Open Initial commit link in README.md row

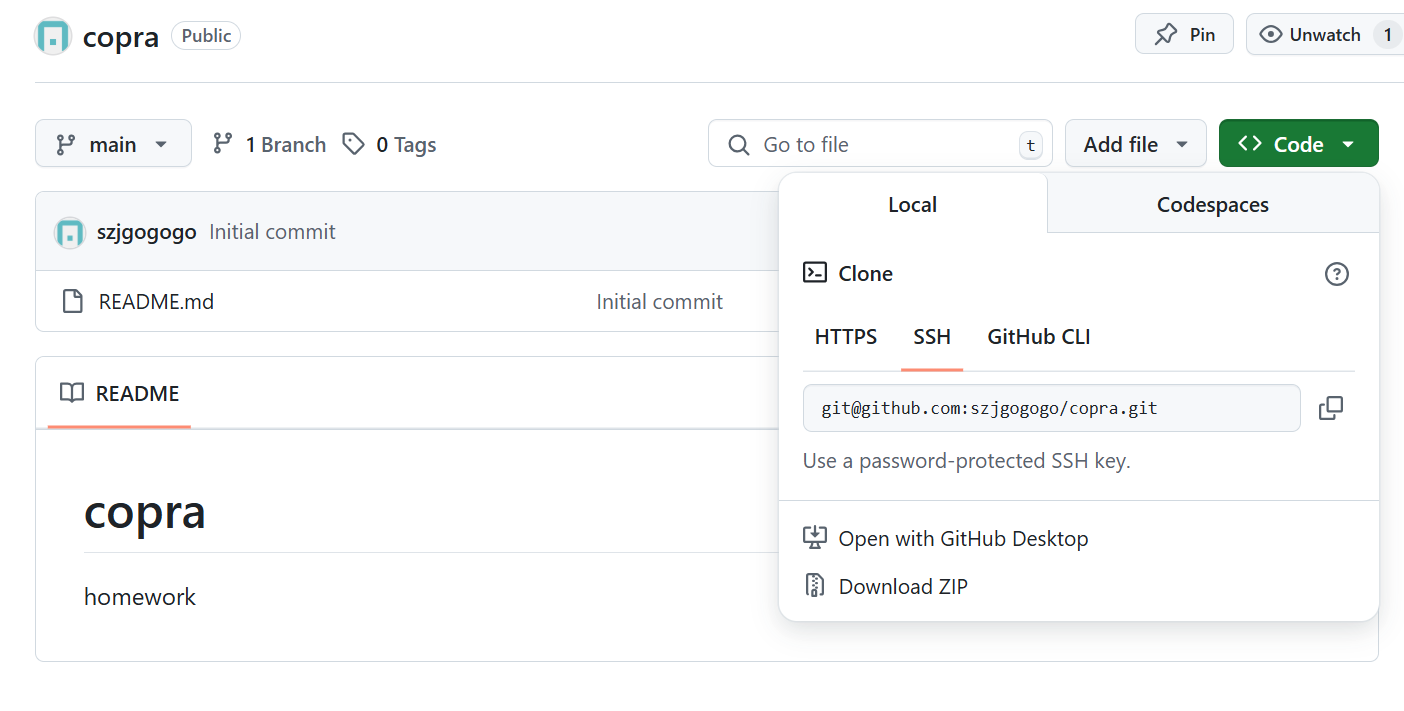(659, 301)
